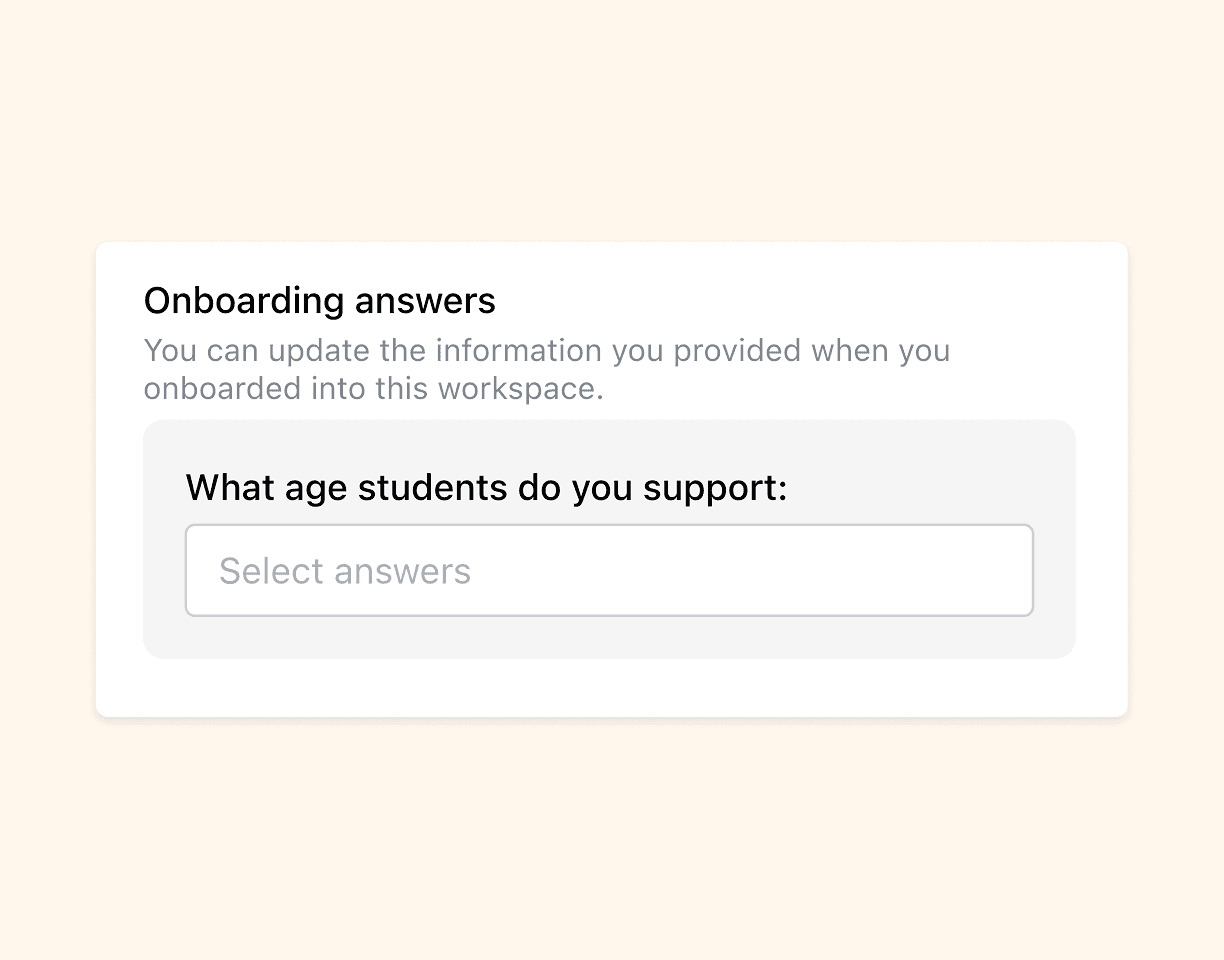1224x960 pixels.
Task: Select the Onboarding answers title text
Action: pyautogui.click(x=319, y=300)
